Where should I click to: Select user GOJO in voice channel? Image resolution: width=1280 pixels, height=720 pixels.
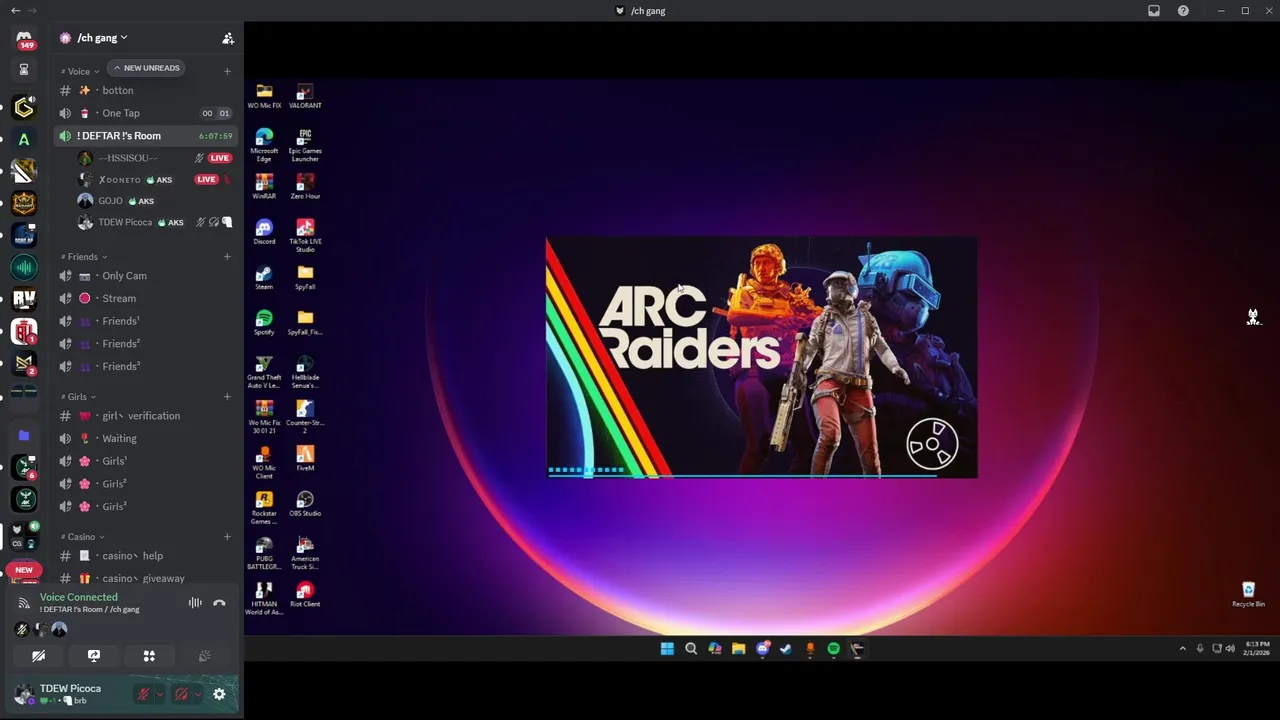point(154,201)
